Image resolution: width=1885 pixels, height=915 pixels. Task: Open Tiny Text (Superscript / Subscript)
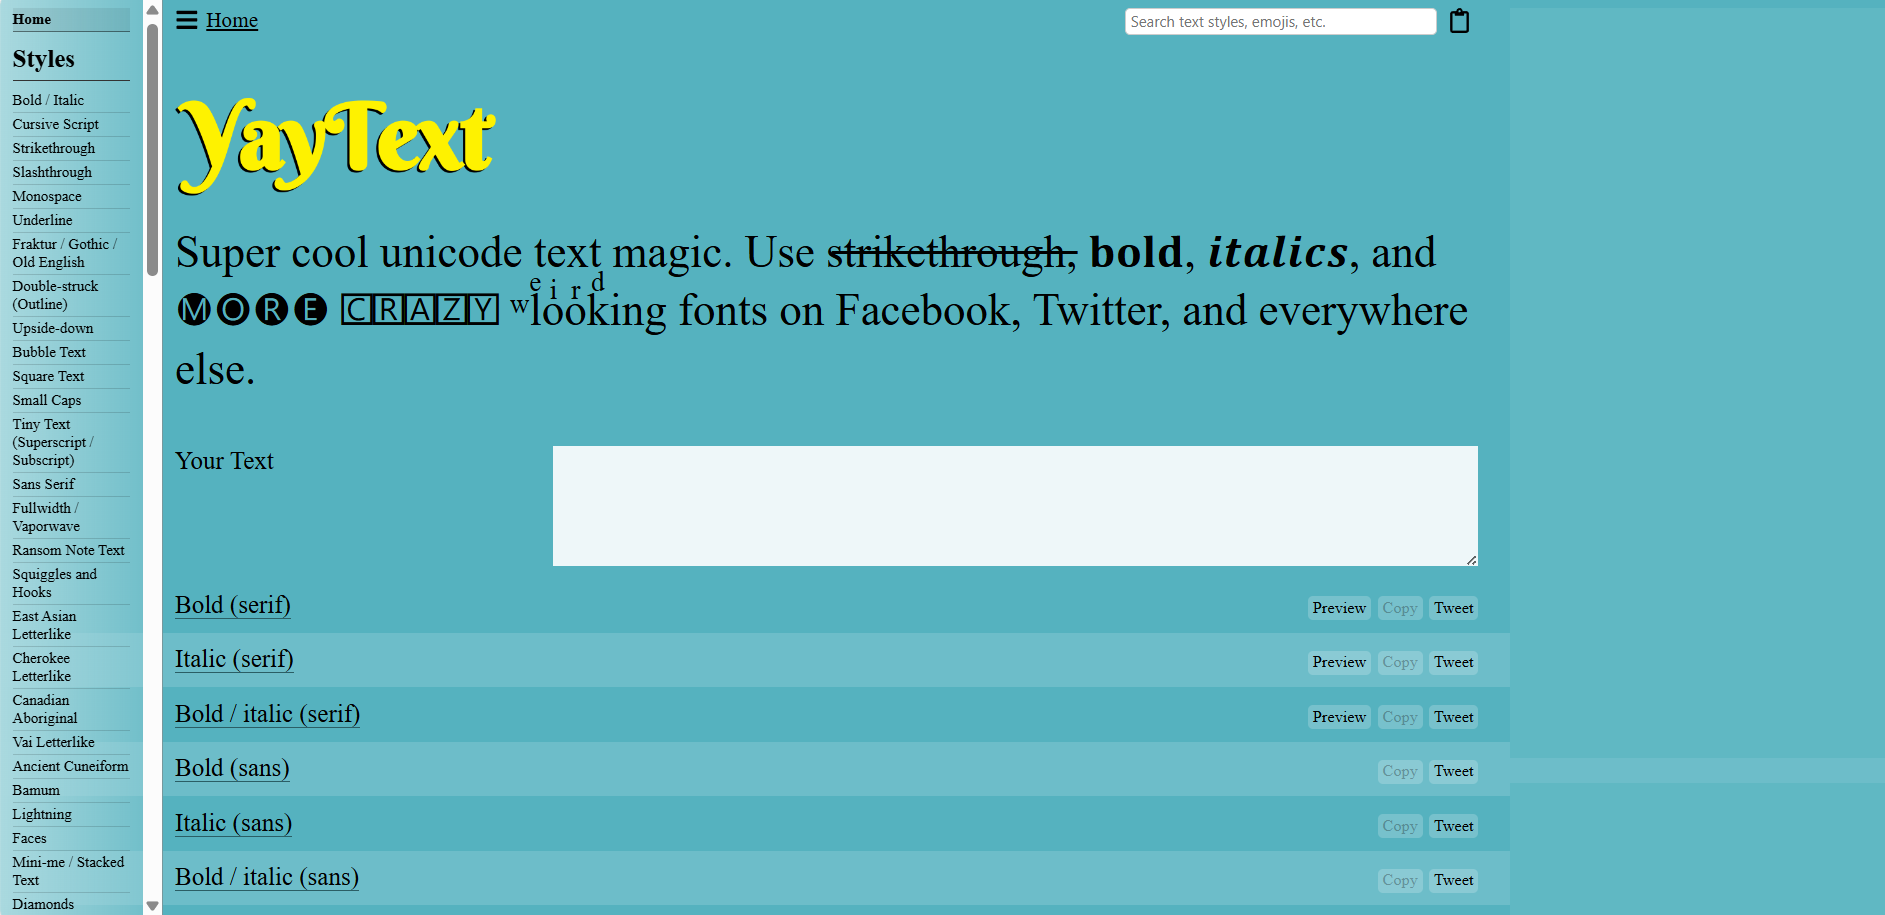(x=53, y=442)
